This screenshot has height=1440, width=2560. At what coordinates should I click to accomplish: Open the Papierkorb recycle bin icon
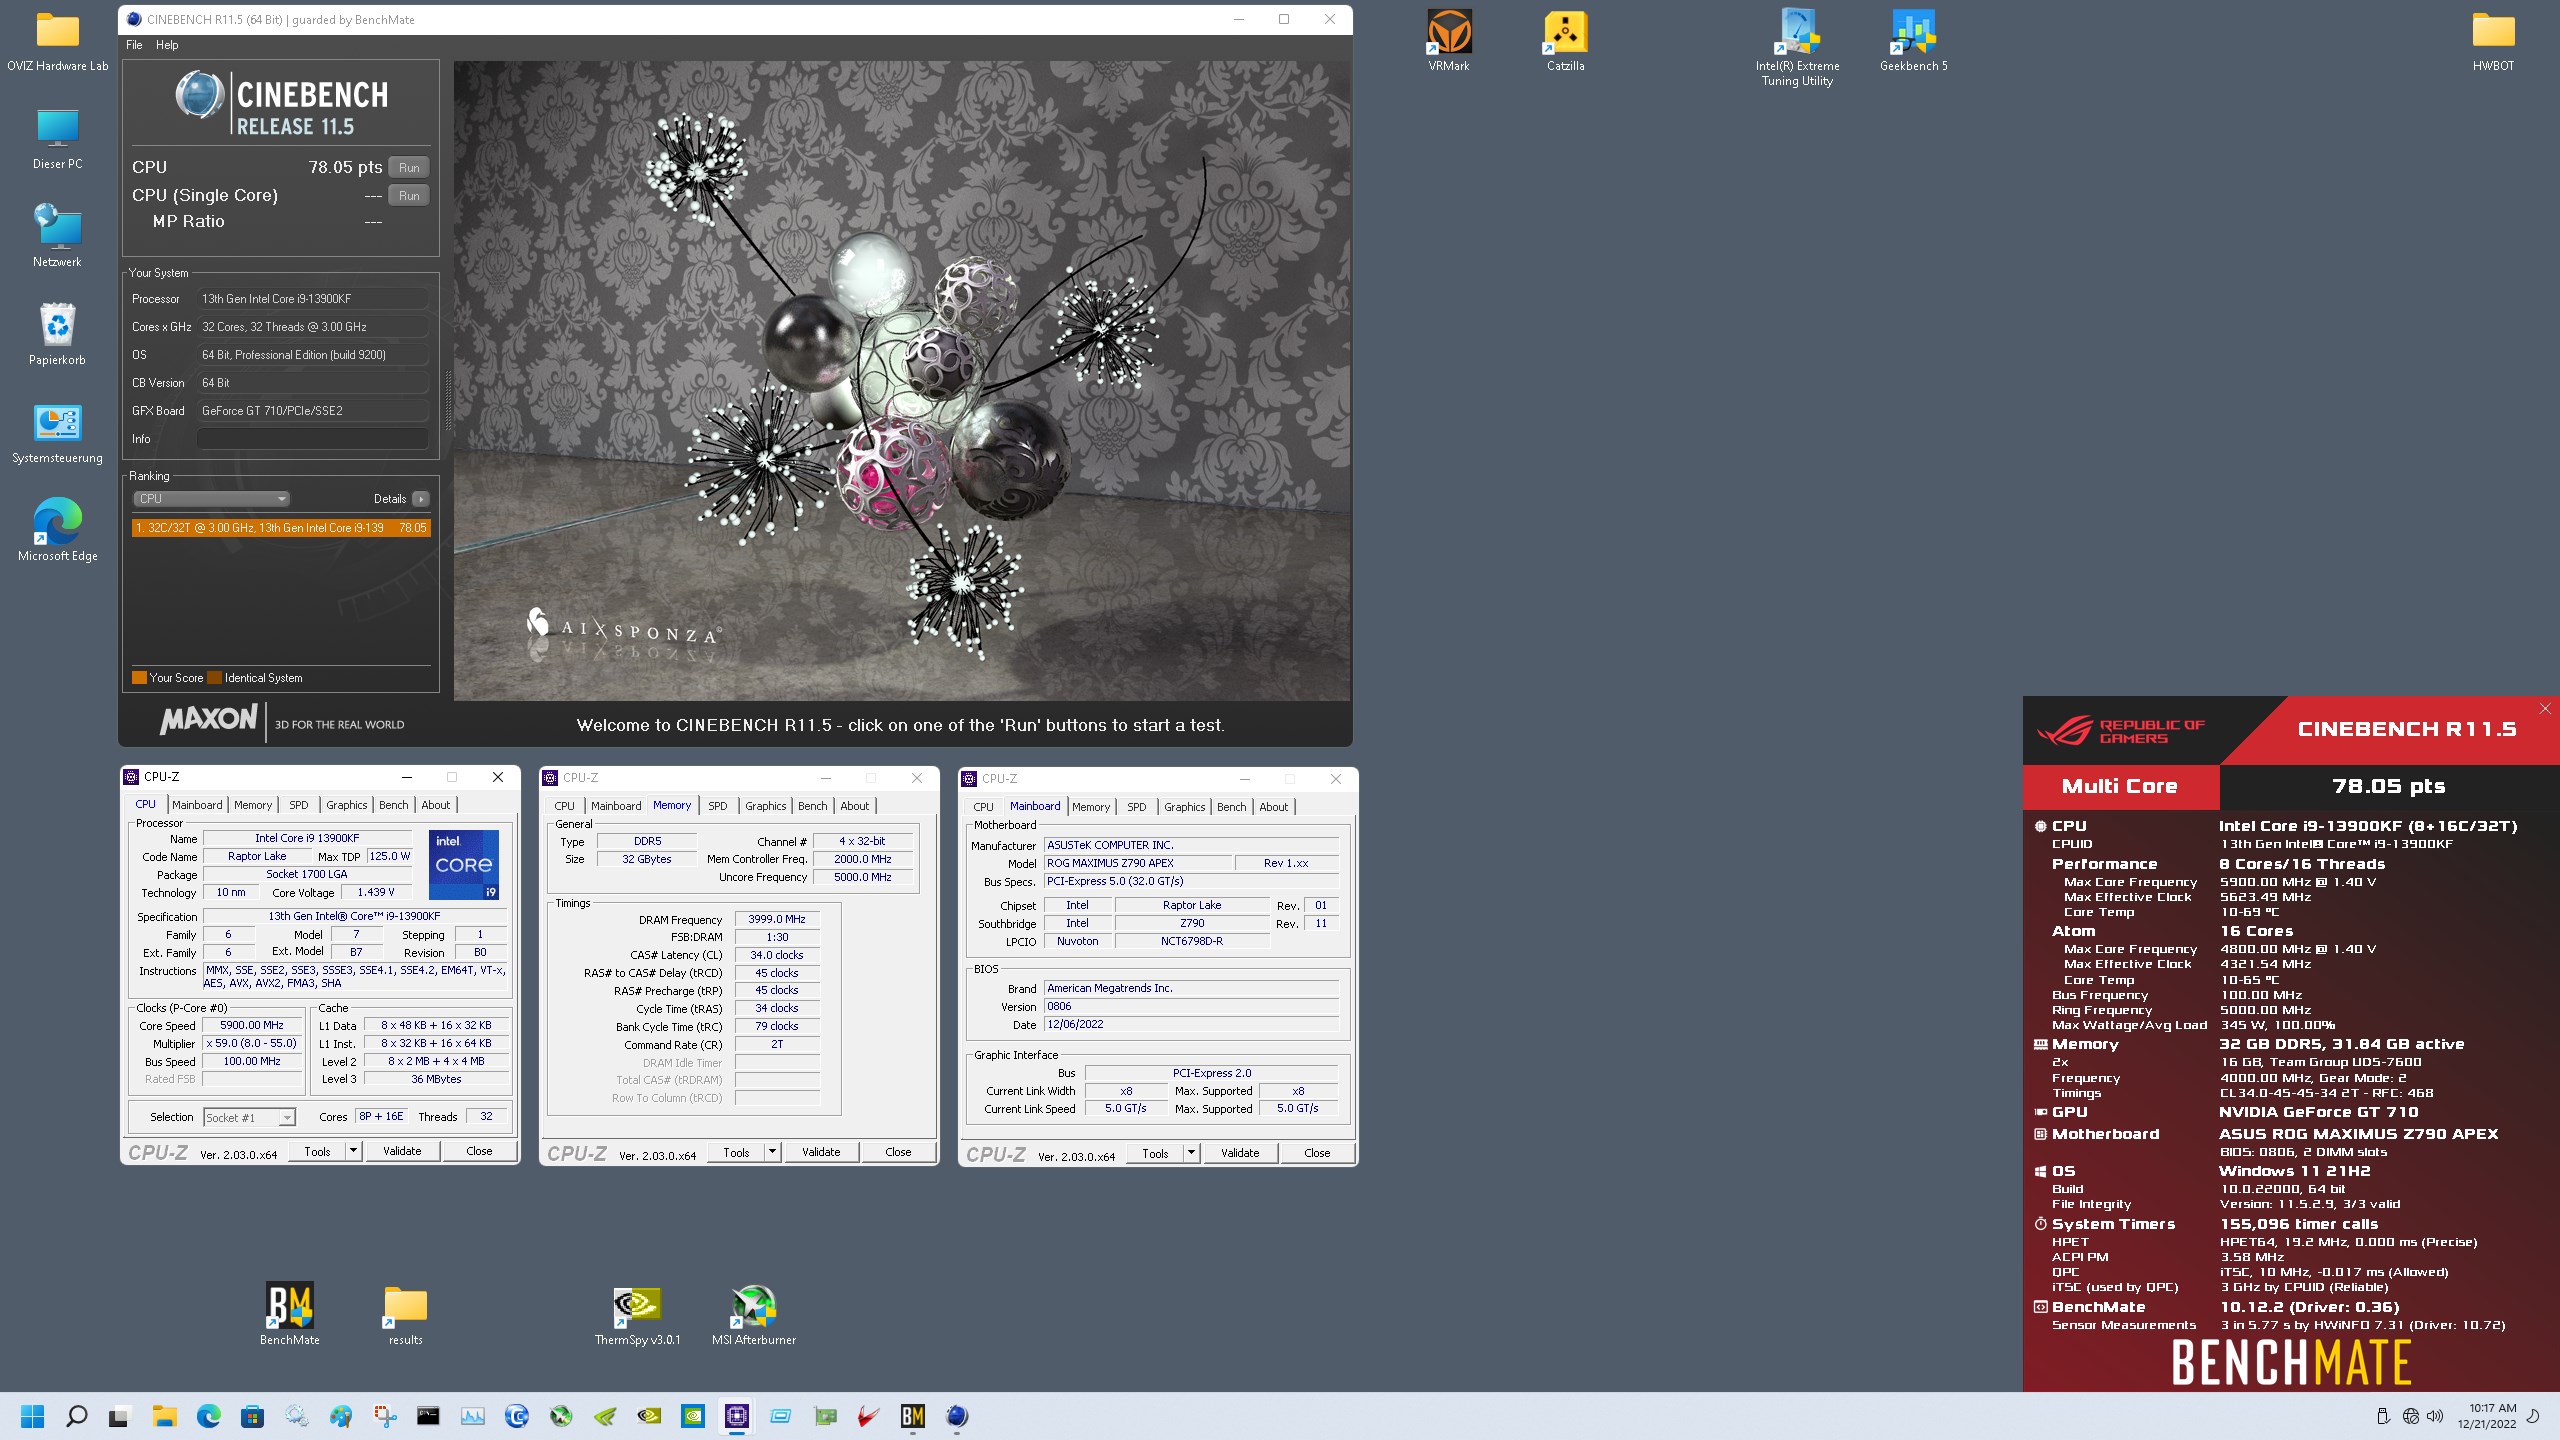tap(57, 334)
